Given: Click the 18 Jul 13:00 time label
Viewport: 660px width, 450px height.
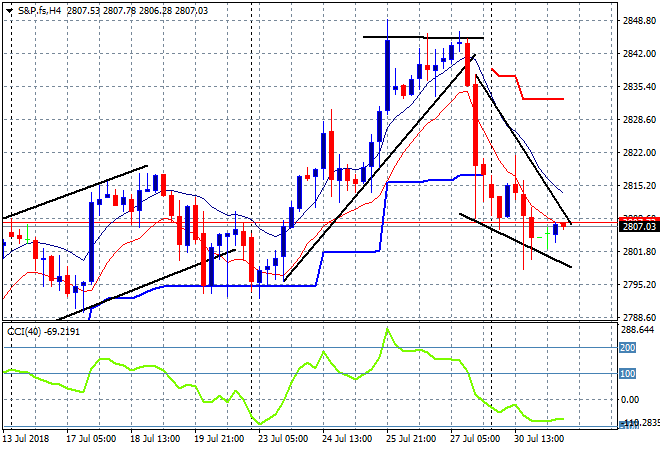Looking at the screenshot, I should pos(155,439).
